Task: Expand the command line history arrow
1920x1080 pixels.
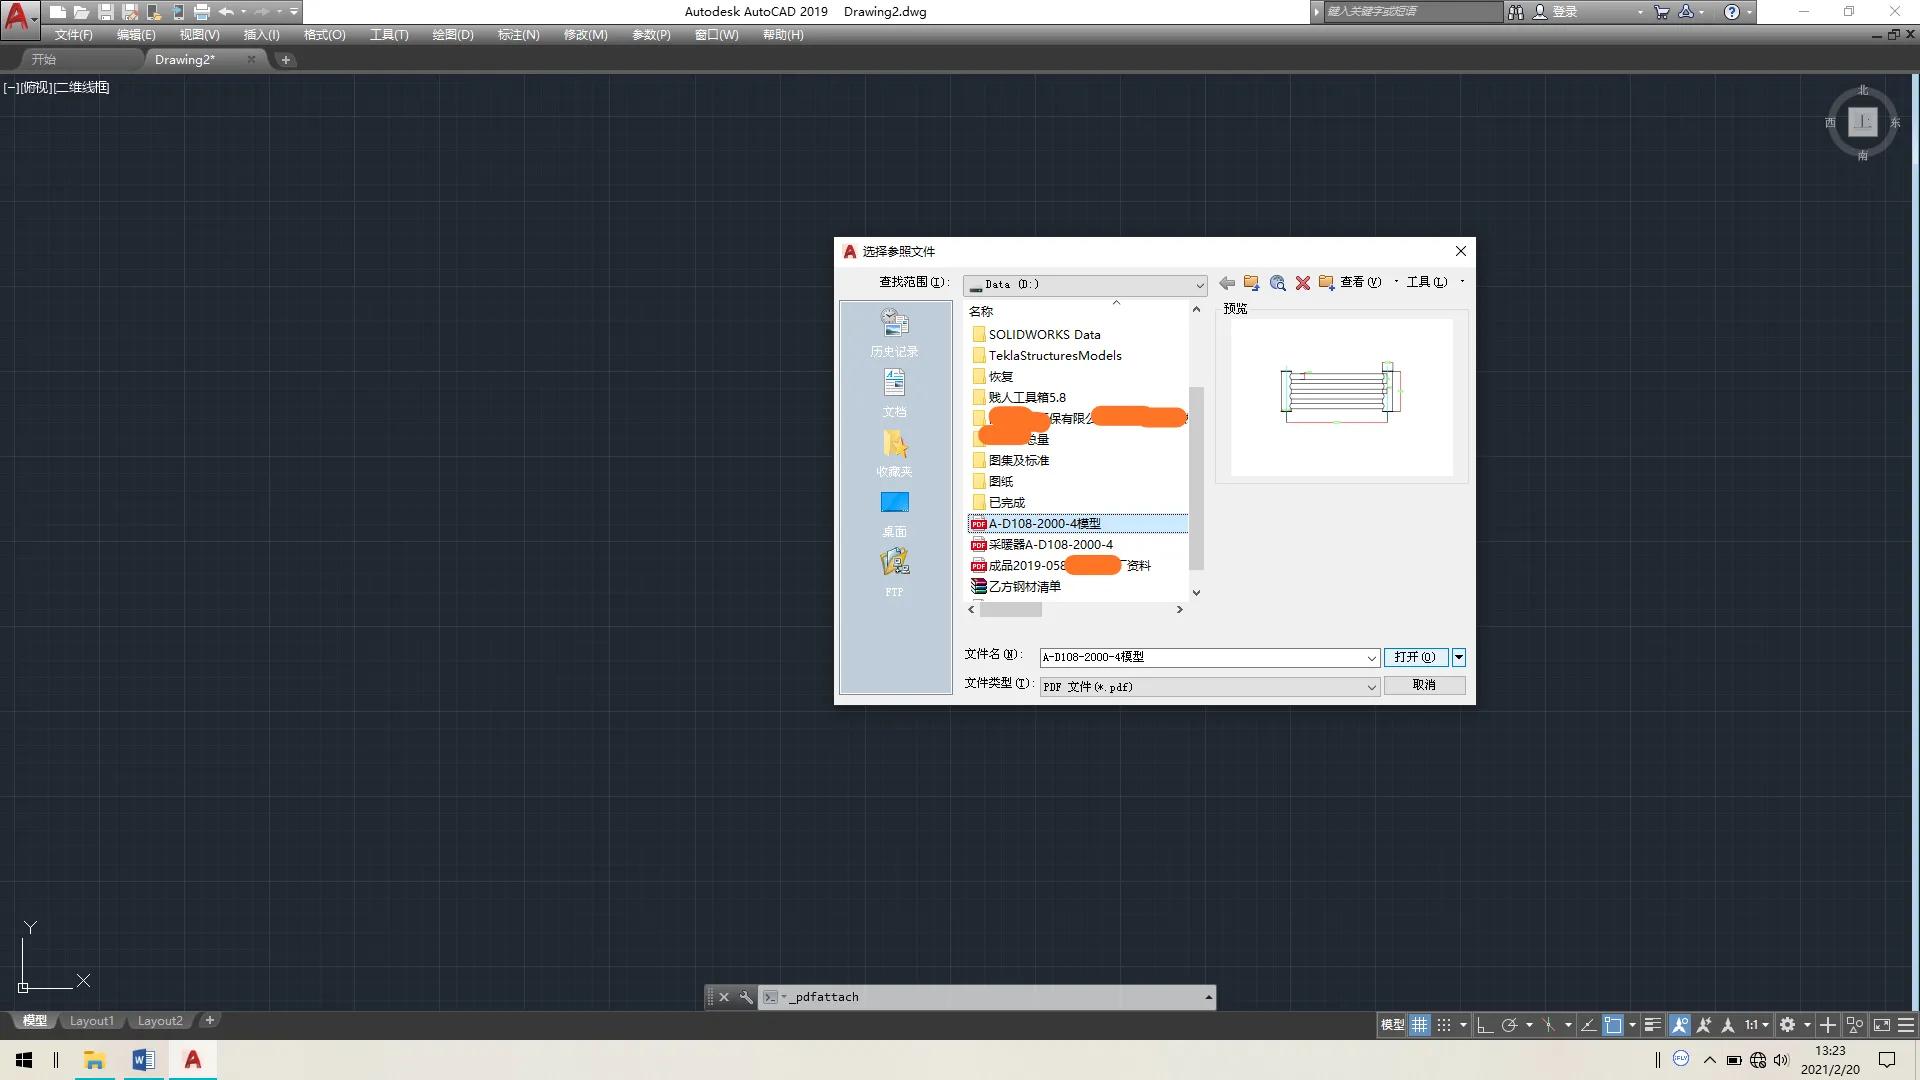Action: (x=1208, y=997)
